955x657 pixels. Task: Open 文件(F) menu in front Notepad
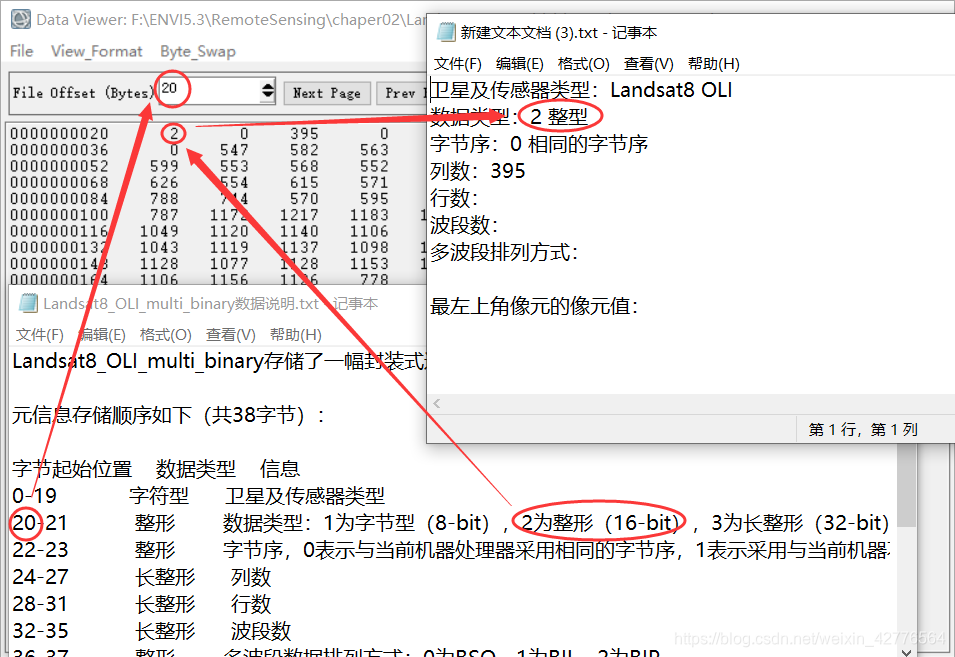coord(457,63)
